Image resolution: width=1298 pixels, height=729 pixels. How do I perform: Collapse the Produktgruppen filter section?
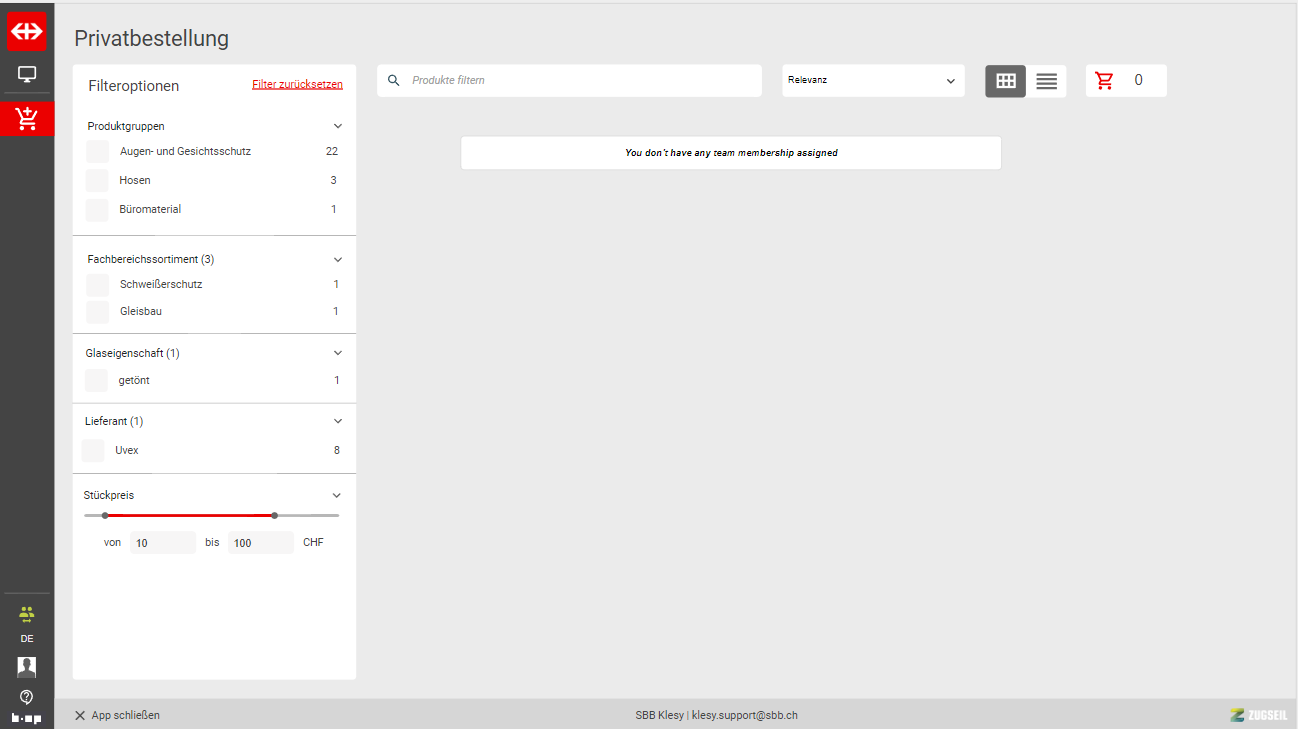[338, 127]
